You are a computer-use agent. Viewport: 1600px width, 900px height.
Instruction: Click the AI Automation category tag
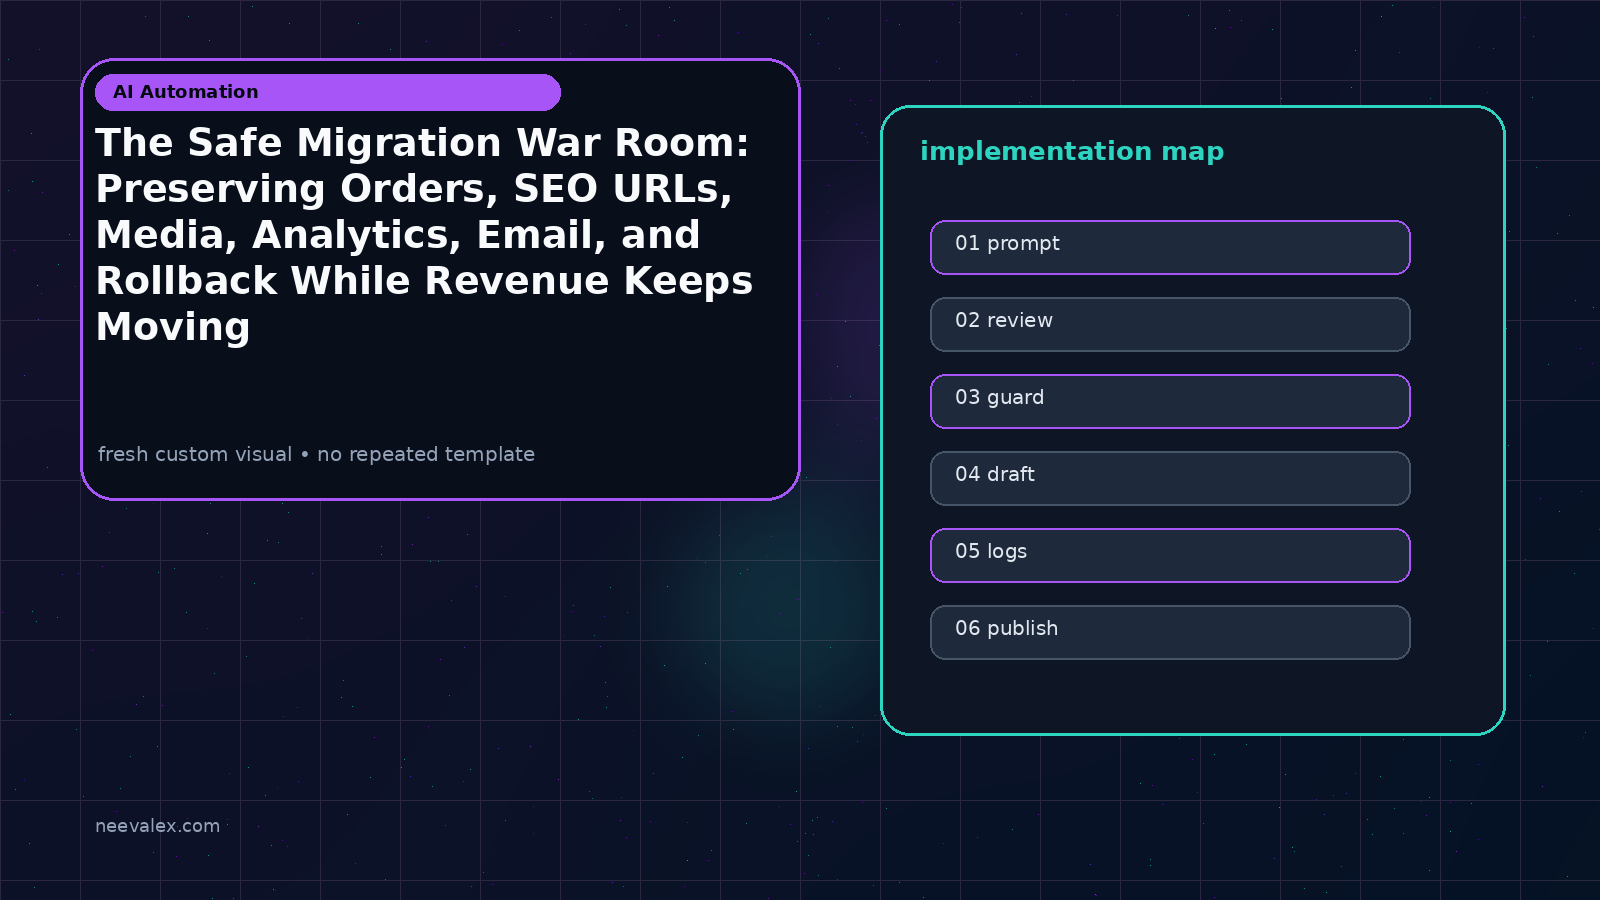pyautogui.click(x=328, y=92)
